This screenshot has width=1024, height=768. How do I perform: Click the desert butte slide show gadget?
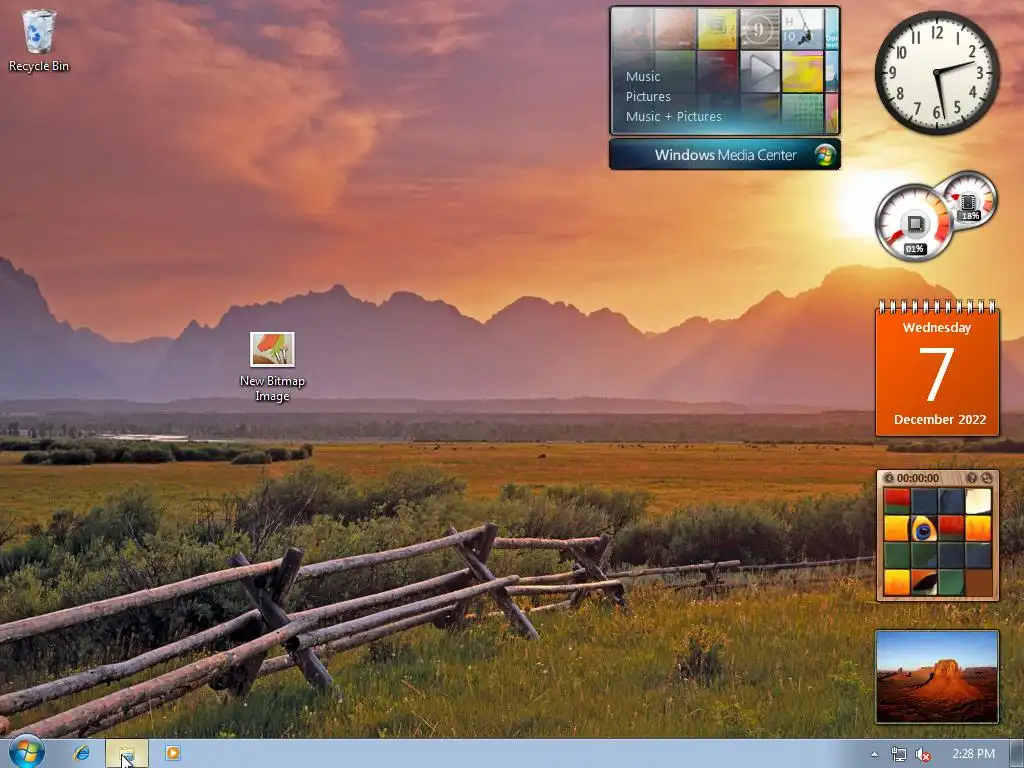click(937, 677)
